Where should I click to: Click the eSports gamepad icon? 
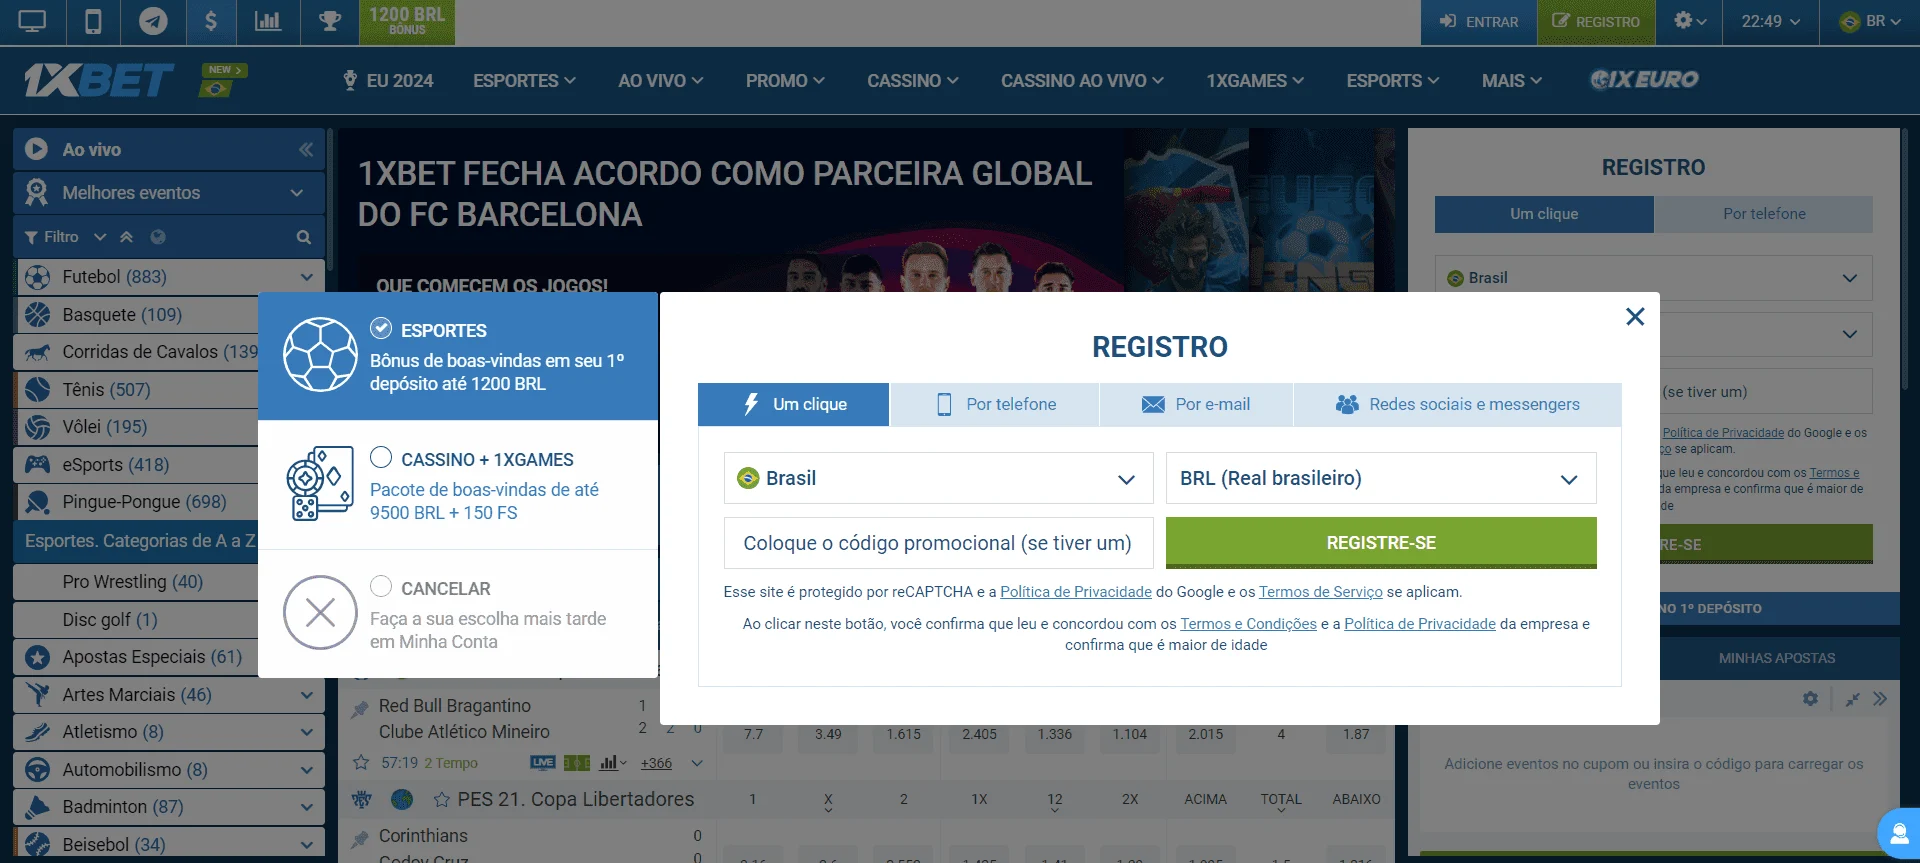tap(37, 464)
